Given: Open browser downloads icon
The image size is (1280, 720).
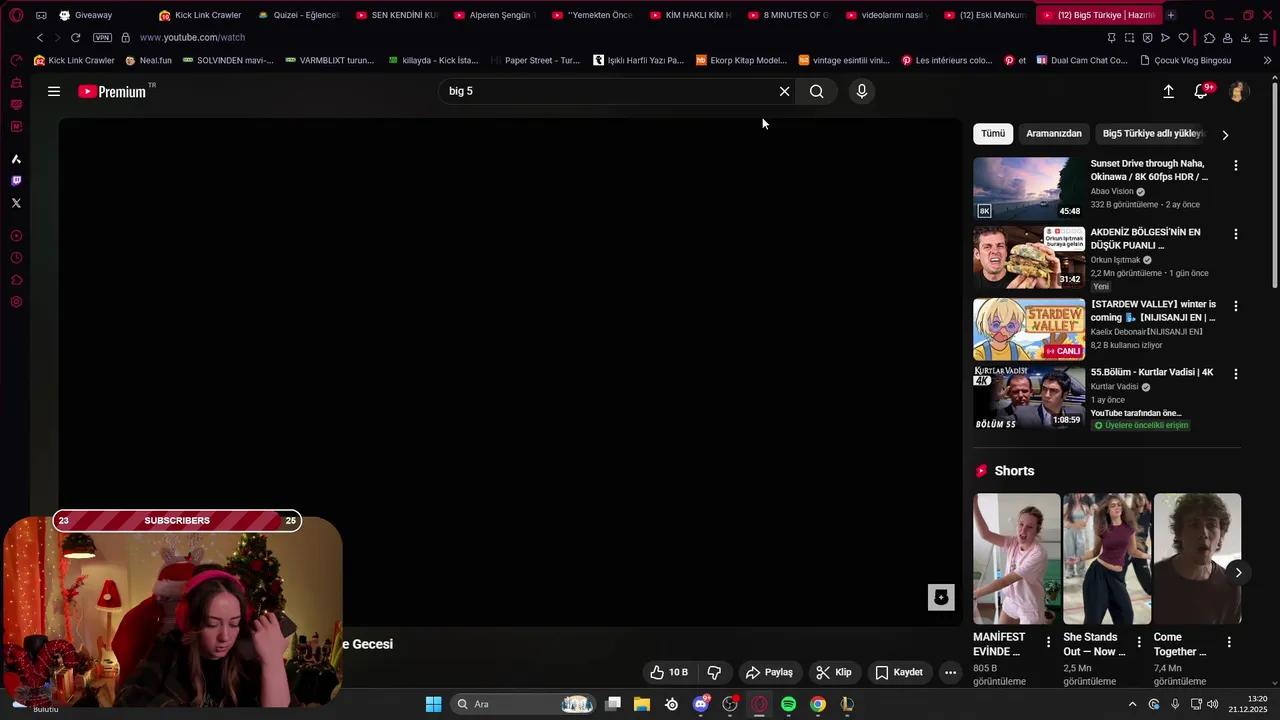Looking at the screenshot, I should click(1245, 37).
